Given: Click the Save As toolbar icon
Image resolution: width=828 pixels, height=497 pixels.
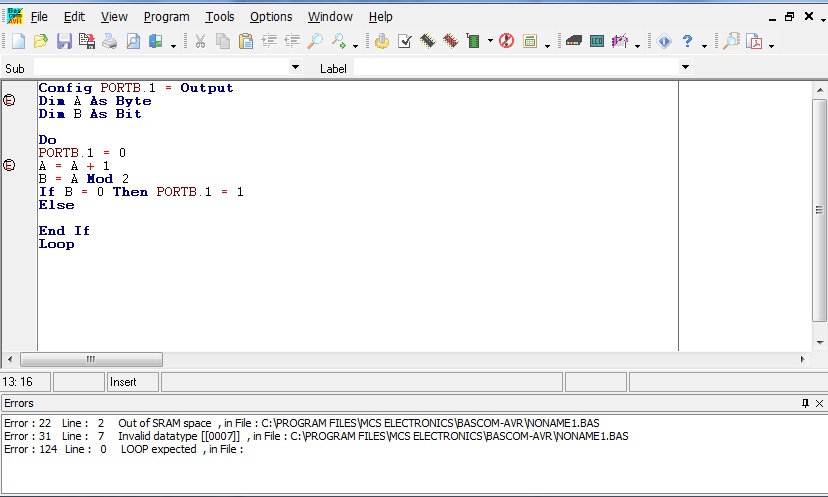Looking at the screenshot, I should tap(87, 41).
